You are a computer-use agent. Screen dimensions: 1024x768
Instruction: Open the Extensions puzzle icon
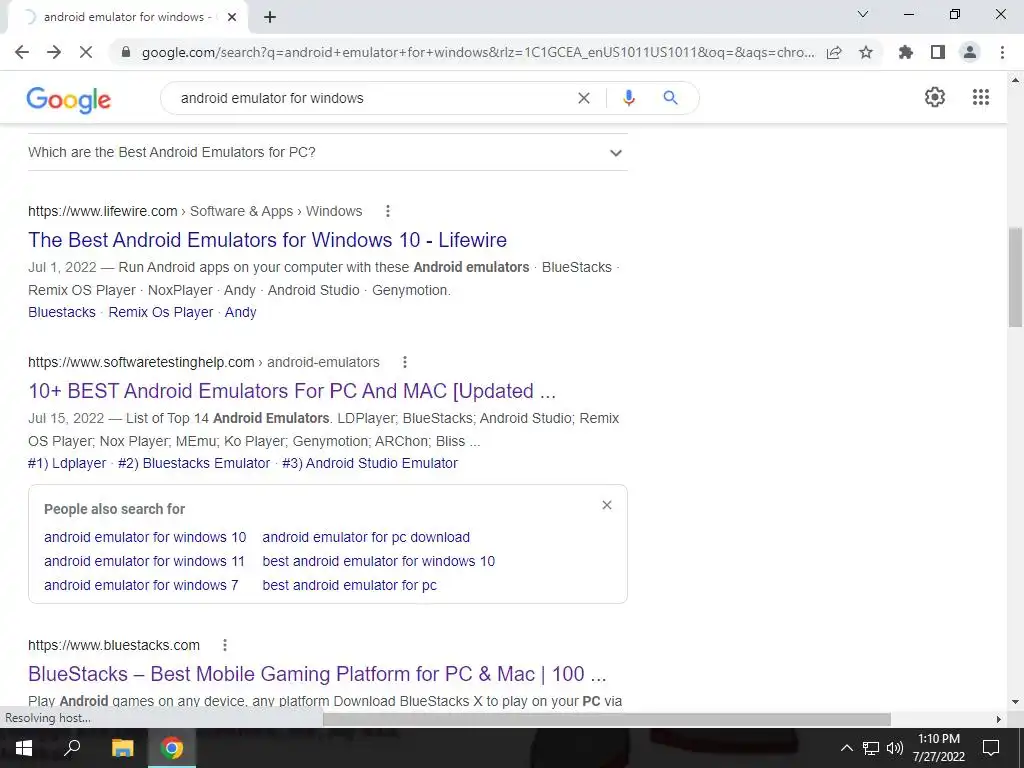(x=906, y=52)
